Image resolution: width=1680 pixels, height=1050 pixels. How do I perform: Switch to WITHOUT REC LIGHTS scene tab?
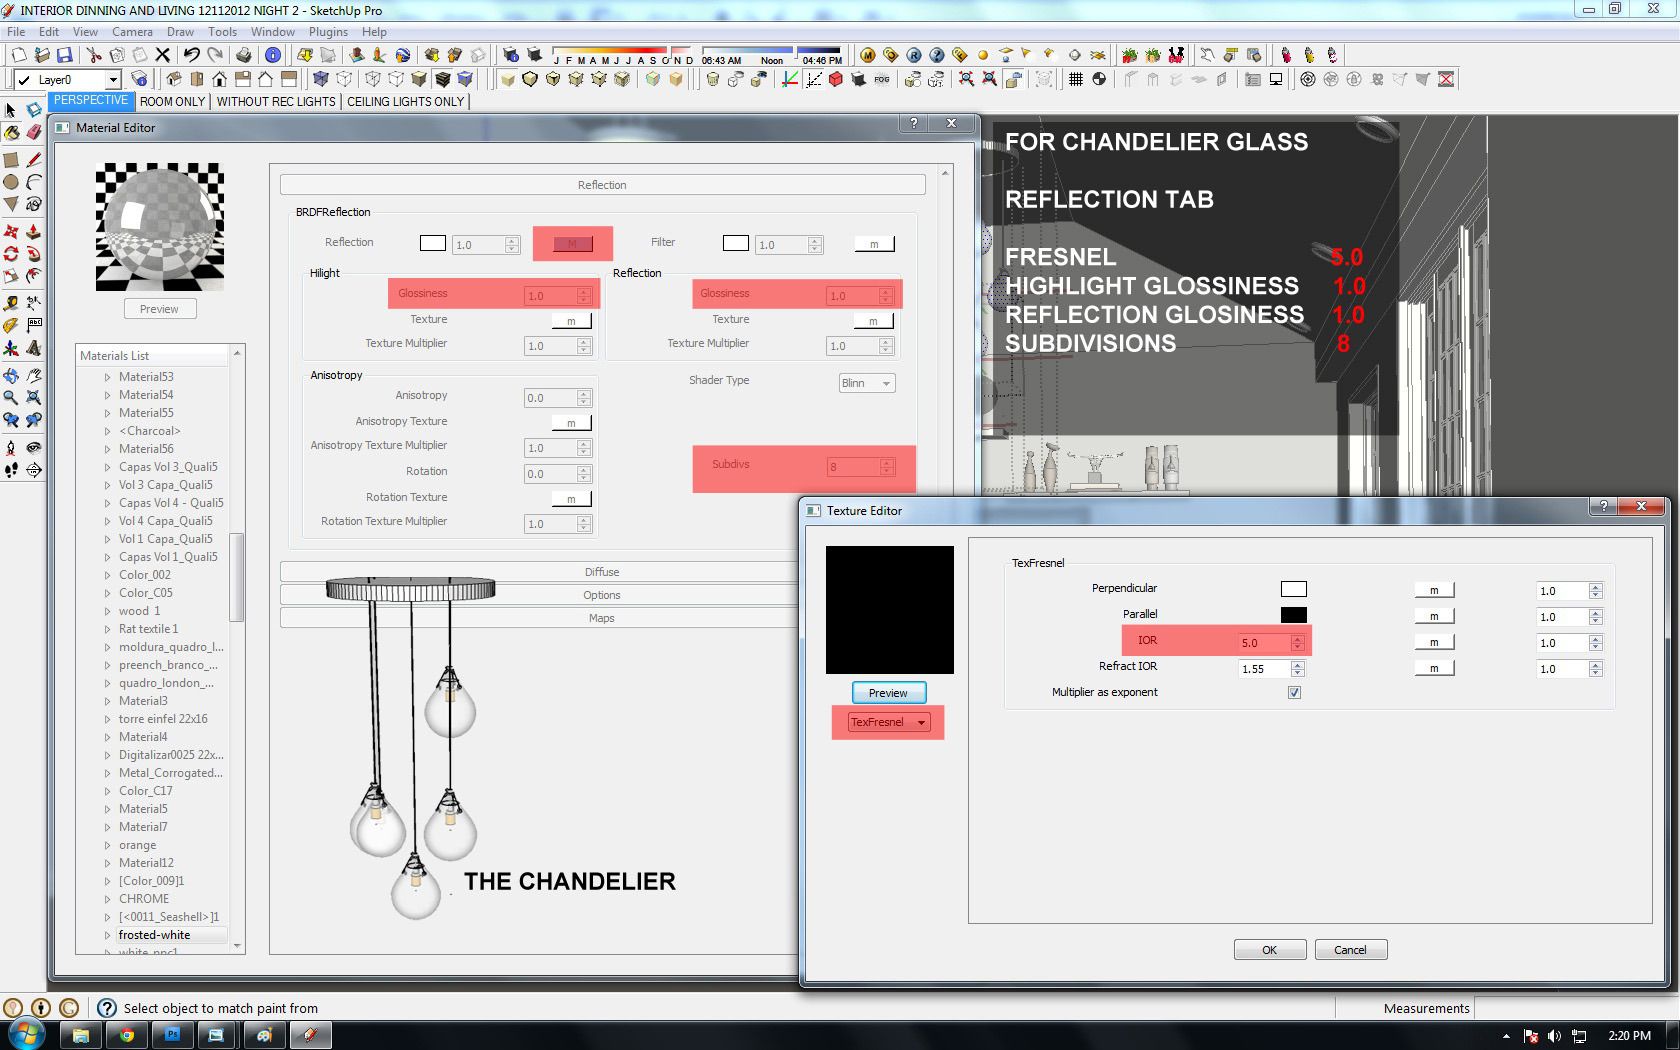(276, 101)
